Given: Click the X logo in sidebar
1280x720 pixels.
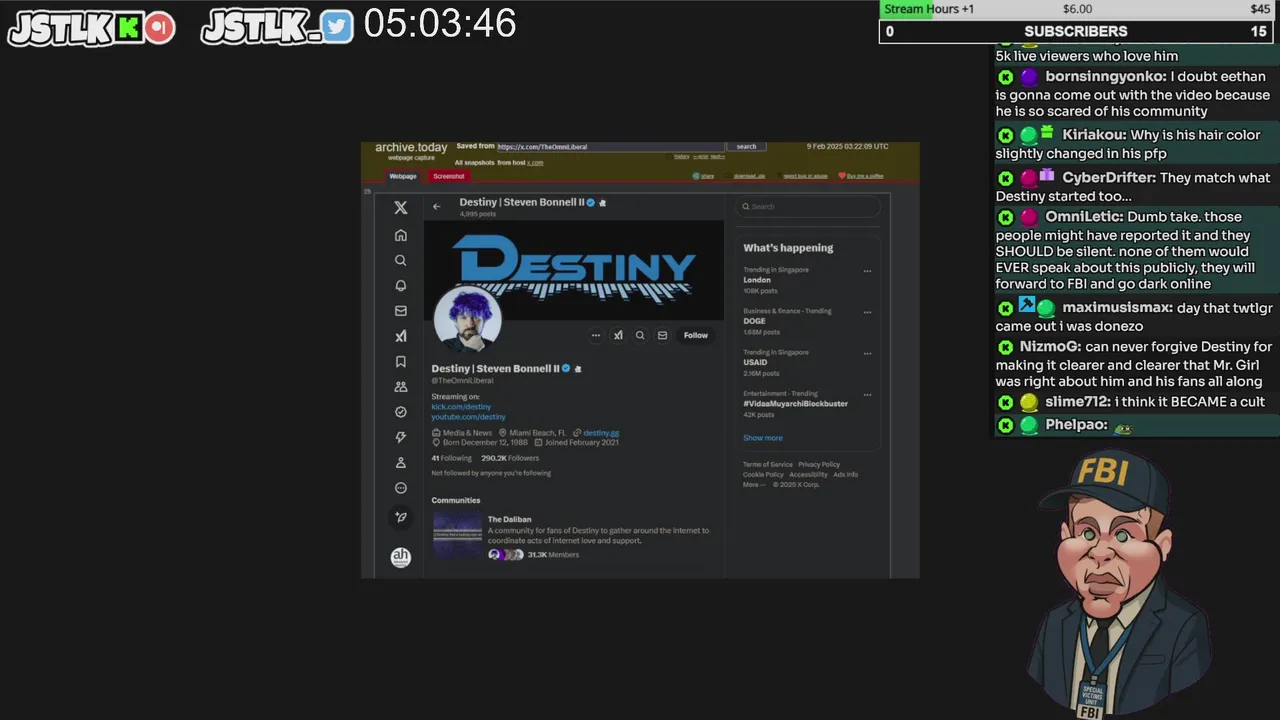Looking at the screenshot, I should coord(400,207).
